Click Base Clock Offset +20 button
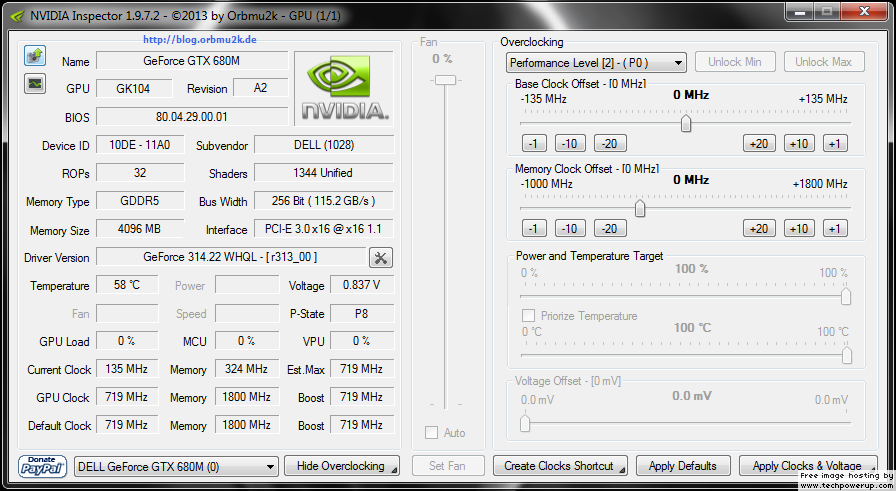Viewport: 896px width, 491px height. point(759,143)
